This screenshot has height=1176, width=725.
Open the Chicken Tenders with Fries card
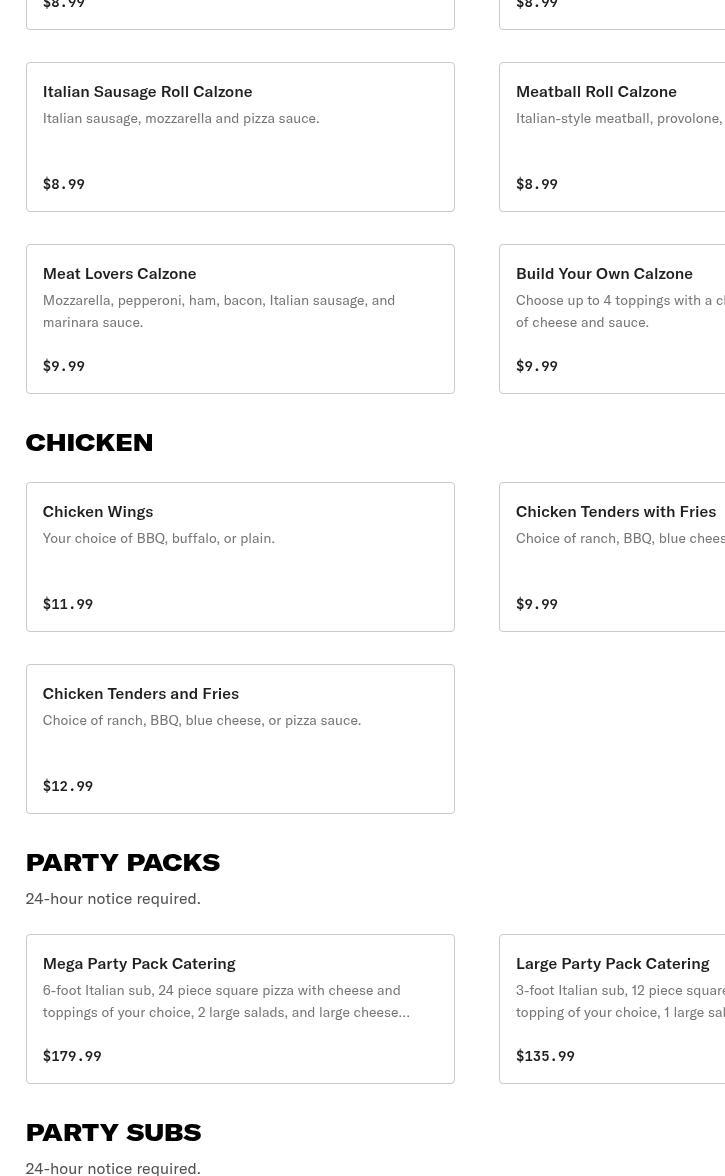click(612, 556)
